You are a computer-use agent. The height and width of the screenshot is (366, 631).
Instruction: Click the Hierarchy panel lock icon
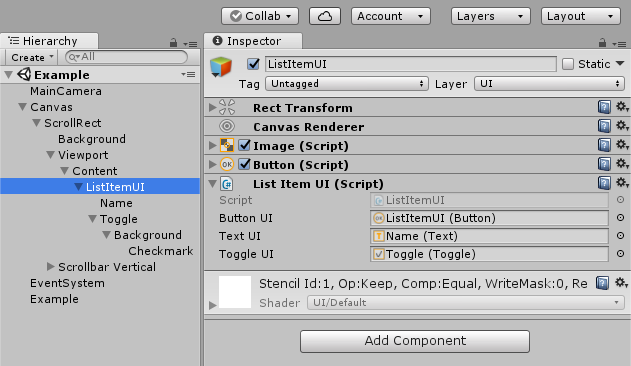tap(173, 42)
